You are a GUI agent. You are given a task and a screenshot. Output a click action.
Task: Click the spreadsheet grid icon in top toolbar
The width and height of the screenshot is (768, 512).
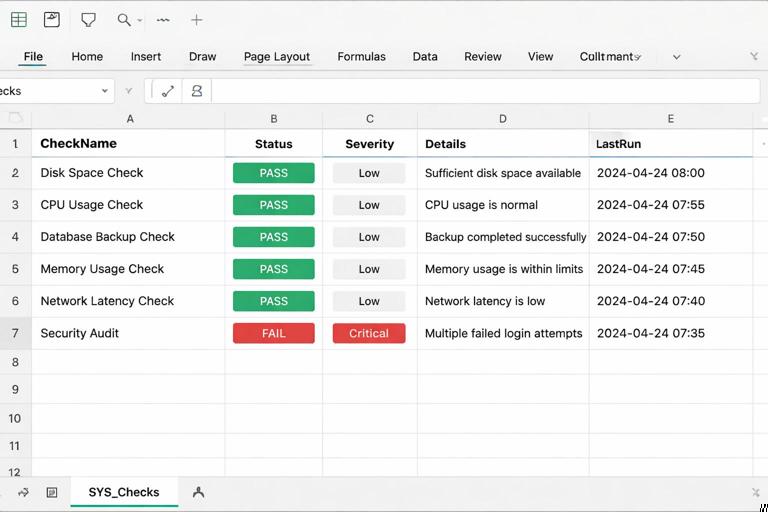pyautogui.click(x=19, y=20)
